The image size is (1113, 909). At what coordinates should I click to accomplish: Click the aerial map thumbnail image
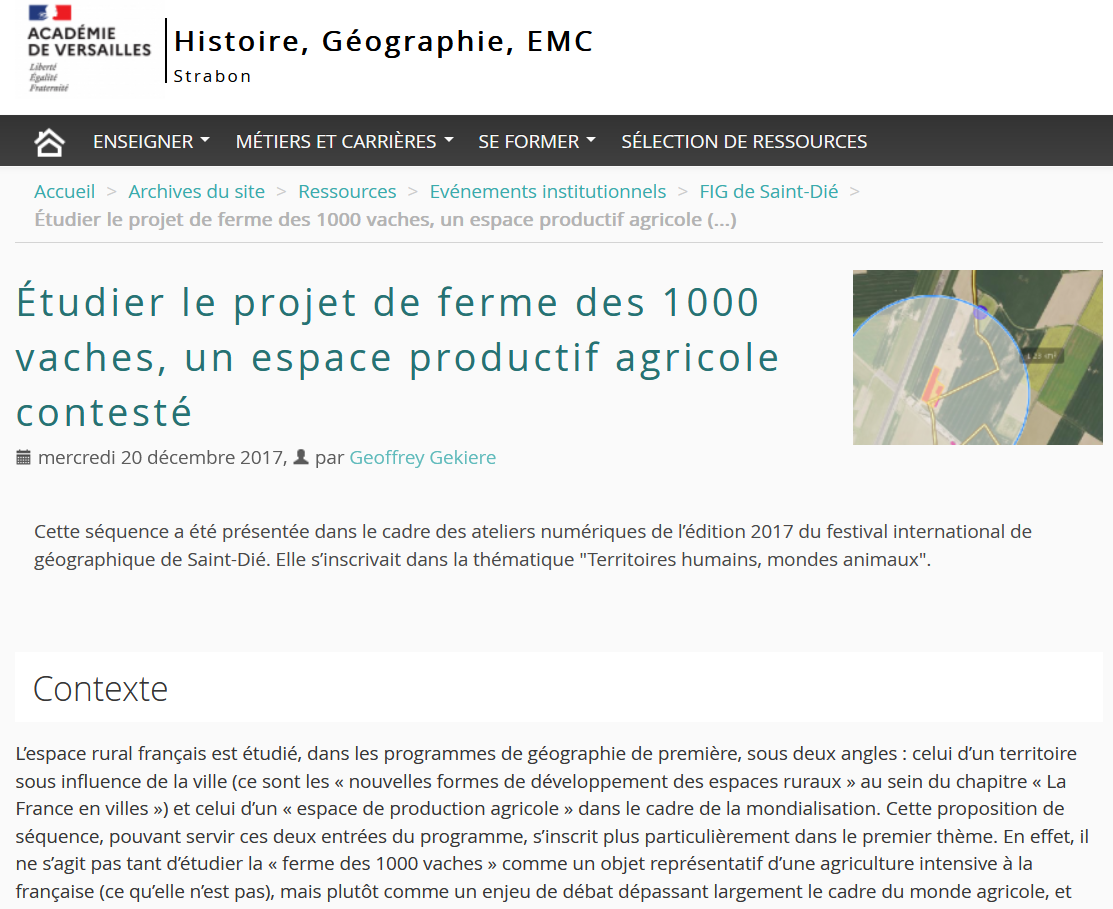[x=977, y=357]
